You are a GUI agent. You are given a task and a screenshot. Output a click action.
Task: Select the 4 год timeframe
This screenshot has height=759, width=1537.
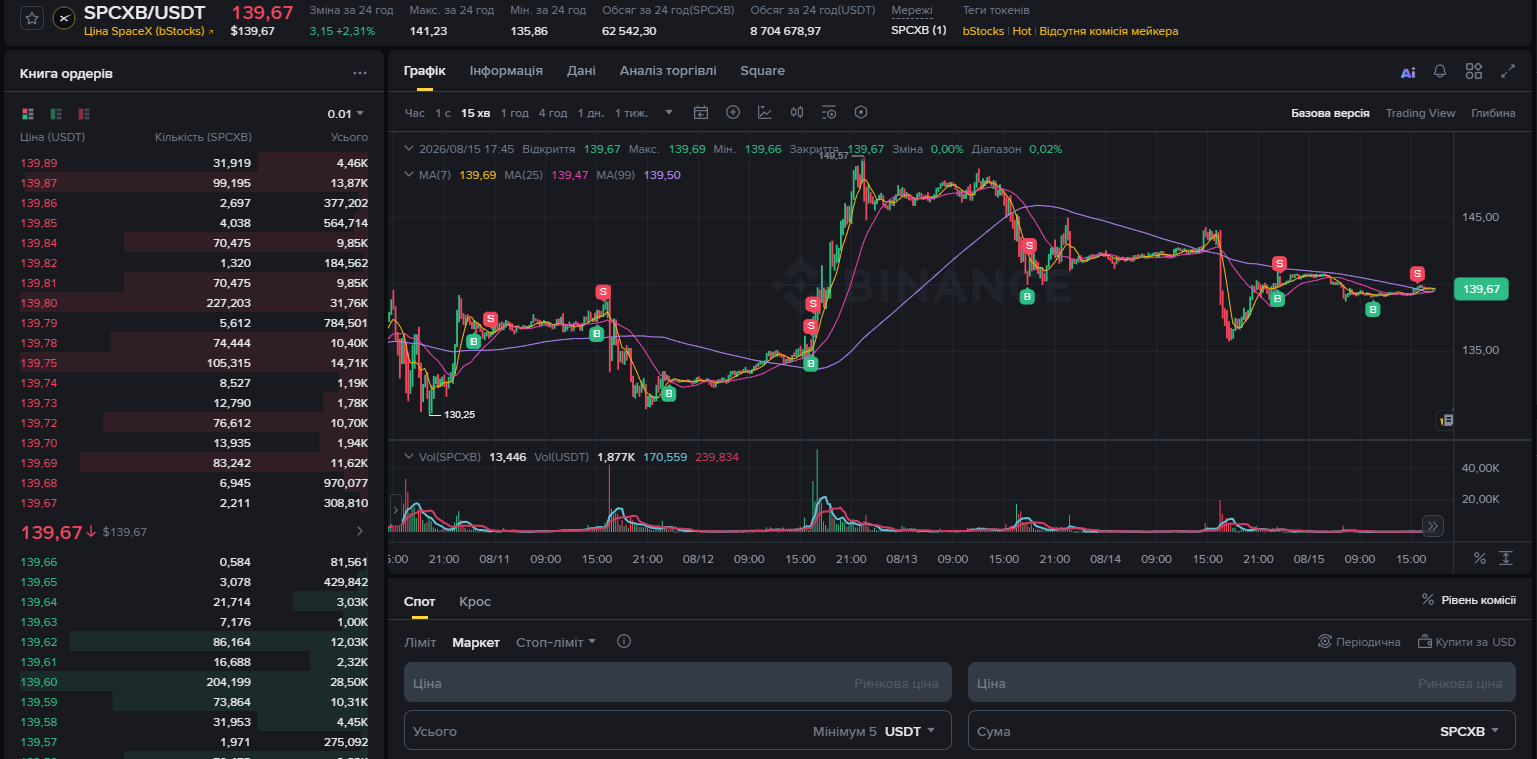553,113
